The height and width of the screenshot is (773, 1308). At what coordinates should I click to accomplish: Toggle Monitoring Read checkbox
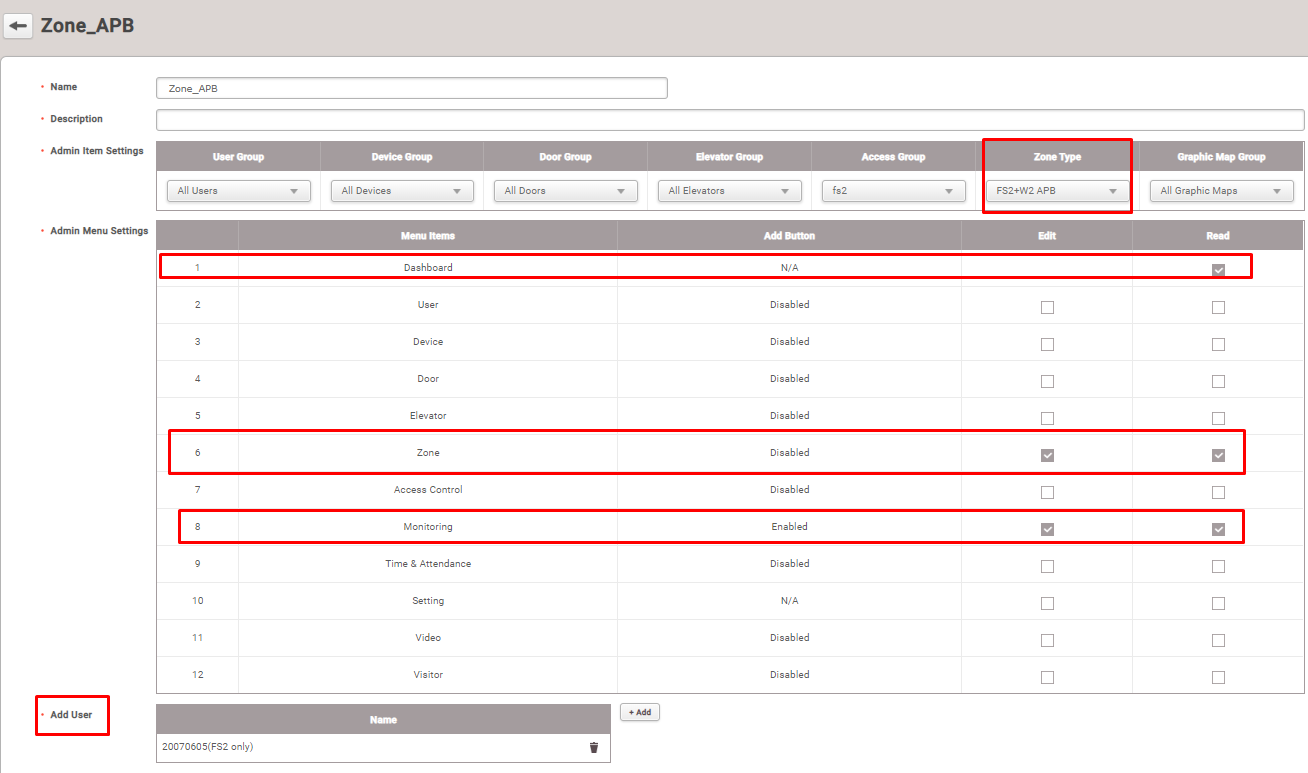[x=1218, y=530]
